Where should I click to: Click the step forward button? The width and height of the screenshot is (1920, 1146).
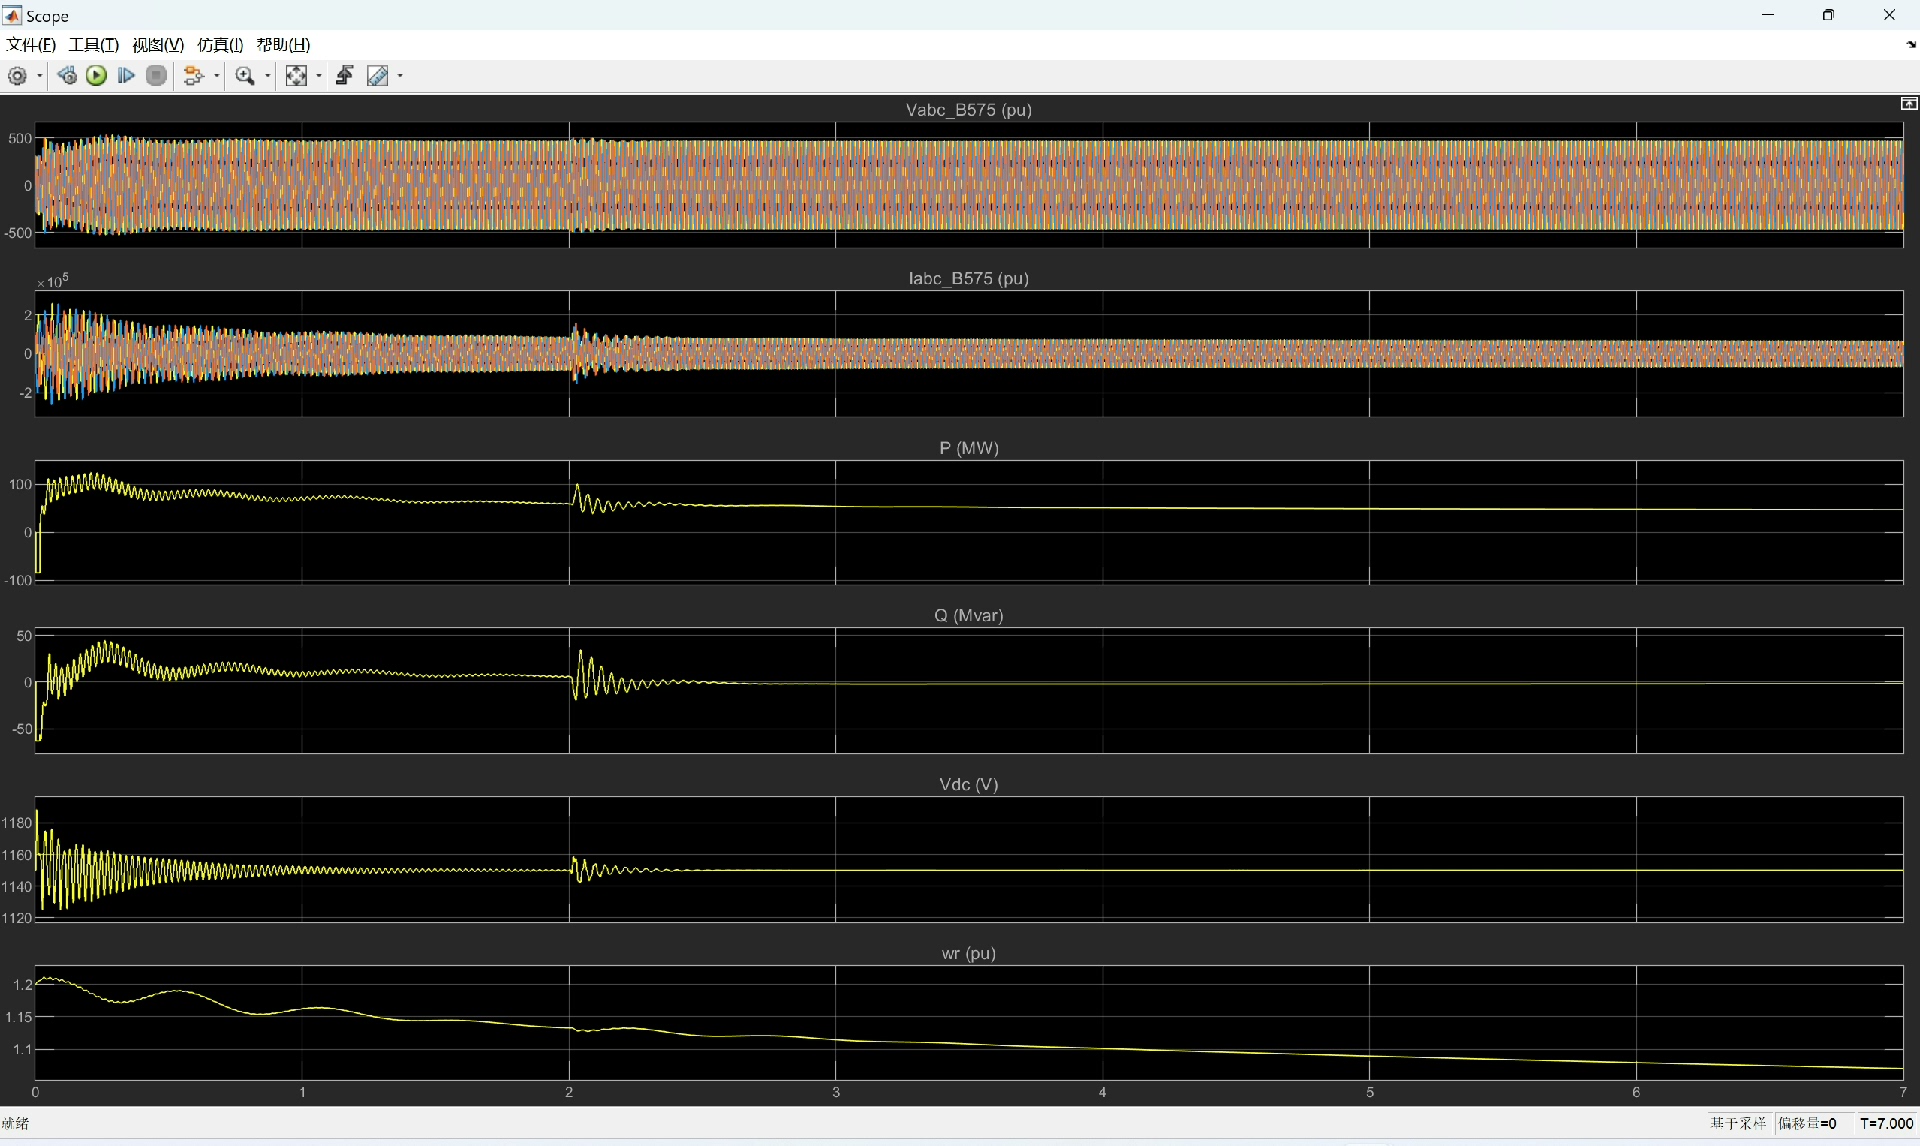(x=126, y=76)
